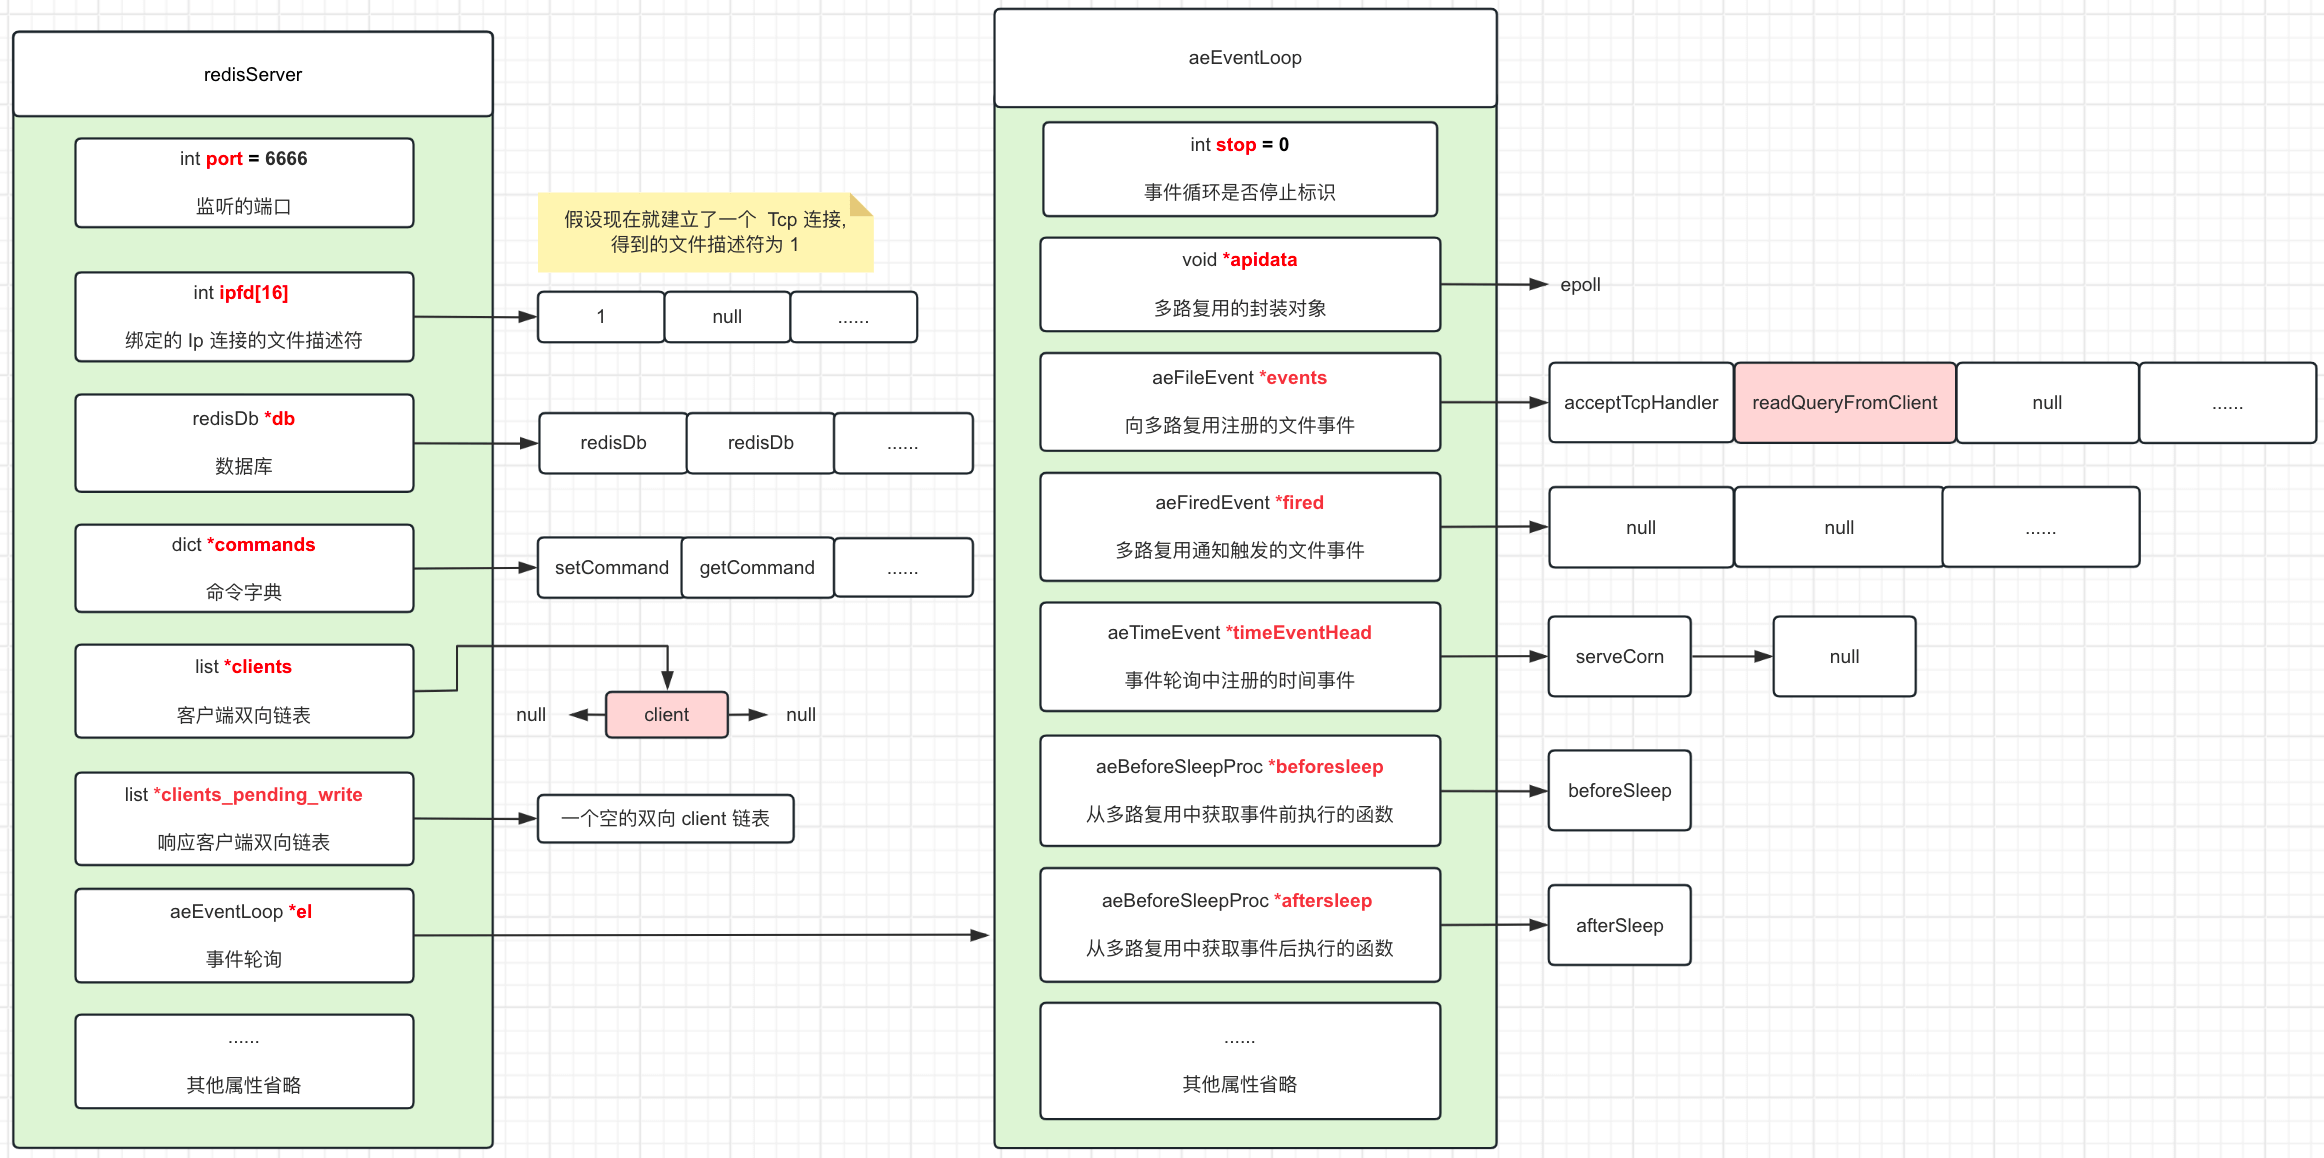Select the 'int stop = 0' box
Image resolution: width=2324 pixels, height=1158 pixels.
[x=1240, y=169]
